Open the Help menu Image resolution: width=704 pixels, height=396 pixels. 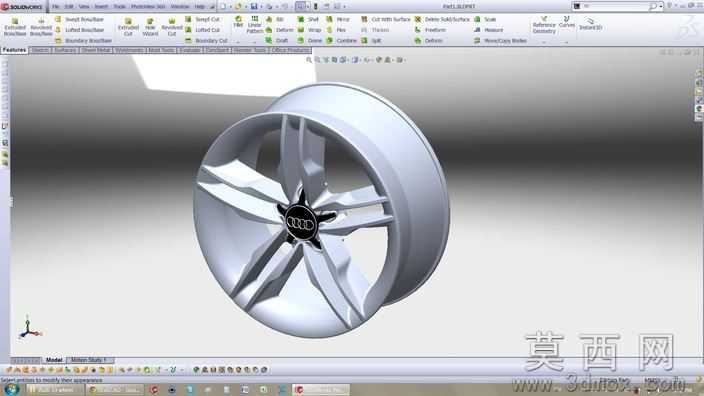click(x=199, y=6)
